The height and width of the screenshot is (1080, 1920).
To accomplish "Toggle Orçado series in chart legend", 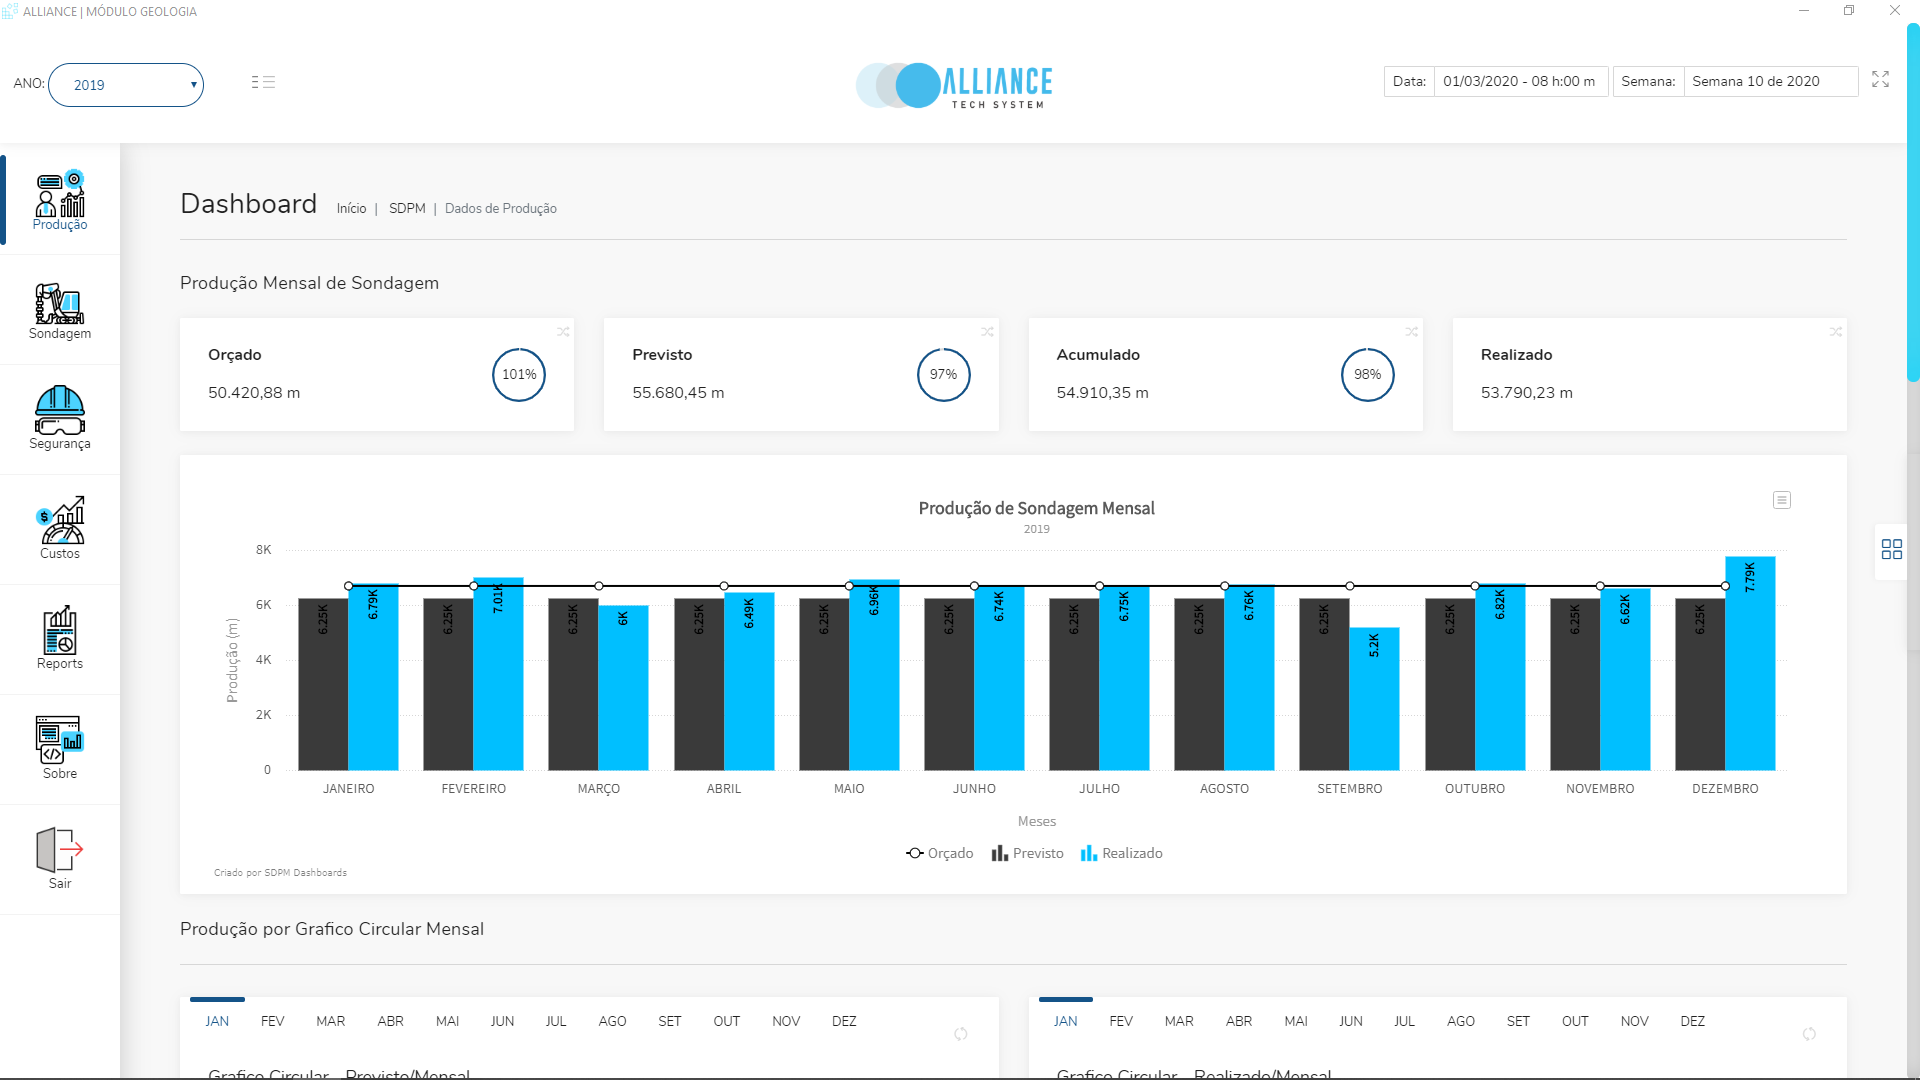I will (x=939, y=853).
